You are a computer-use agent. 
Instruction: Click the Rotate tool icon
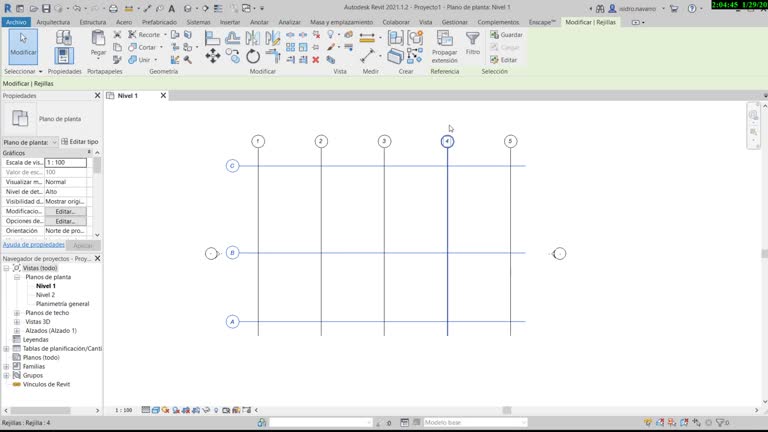[x=252, y=57]
